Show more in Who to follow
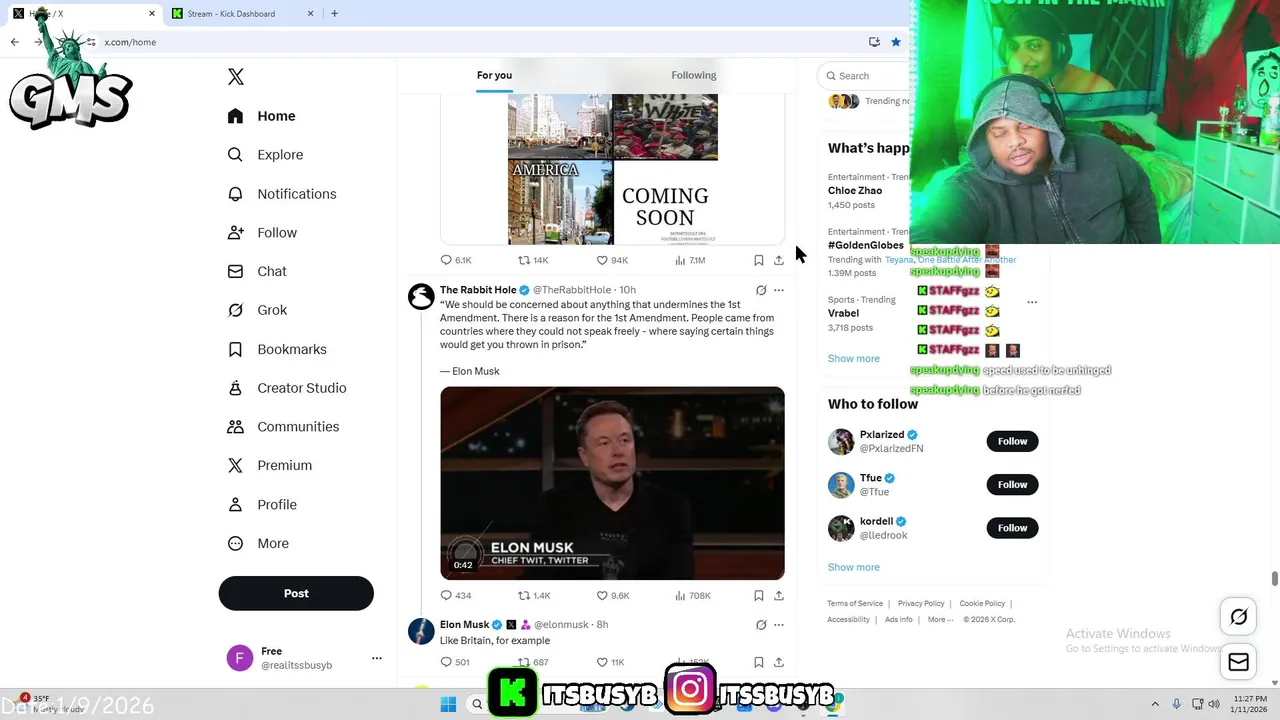 (854, 567)
